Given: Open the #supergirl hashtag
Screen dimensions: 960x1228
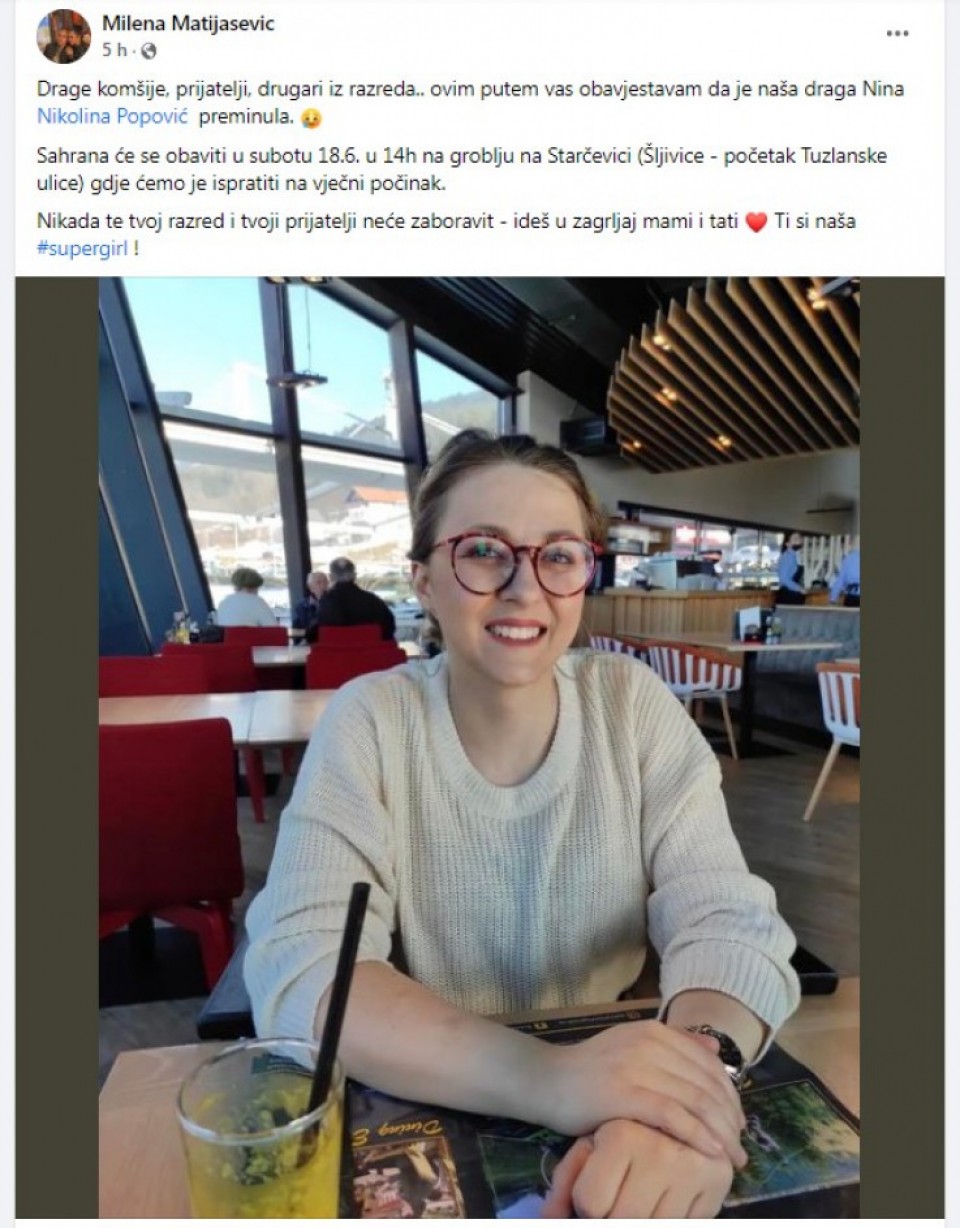Looking at the screenshot, I should point(81,248).
